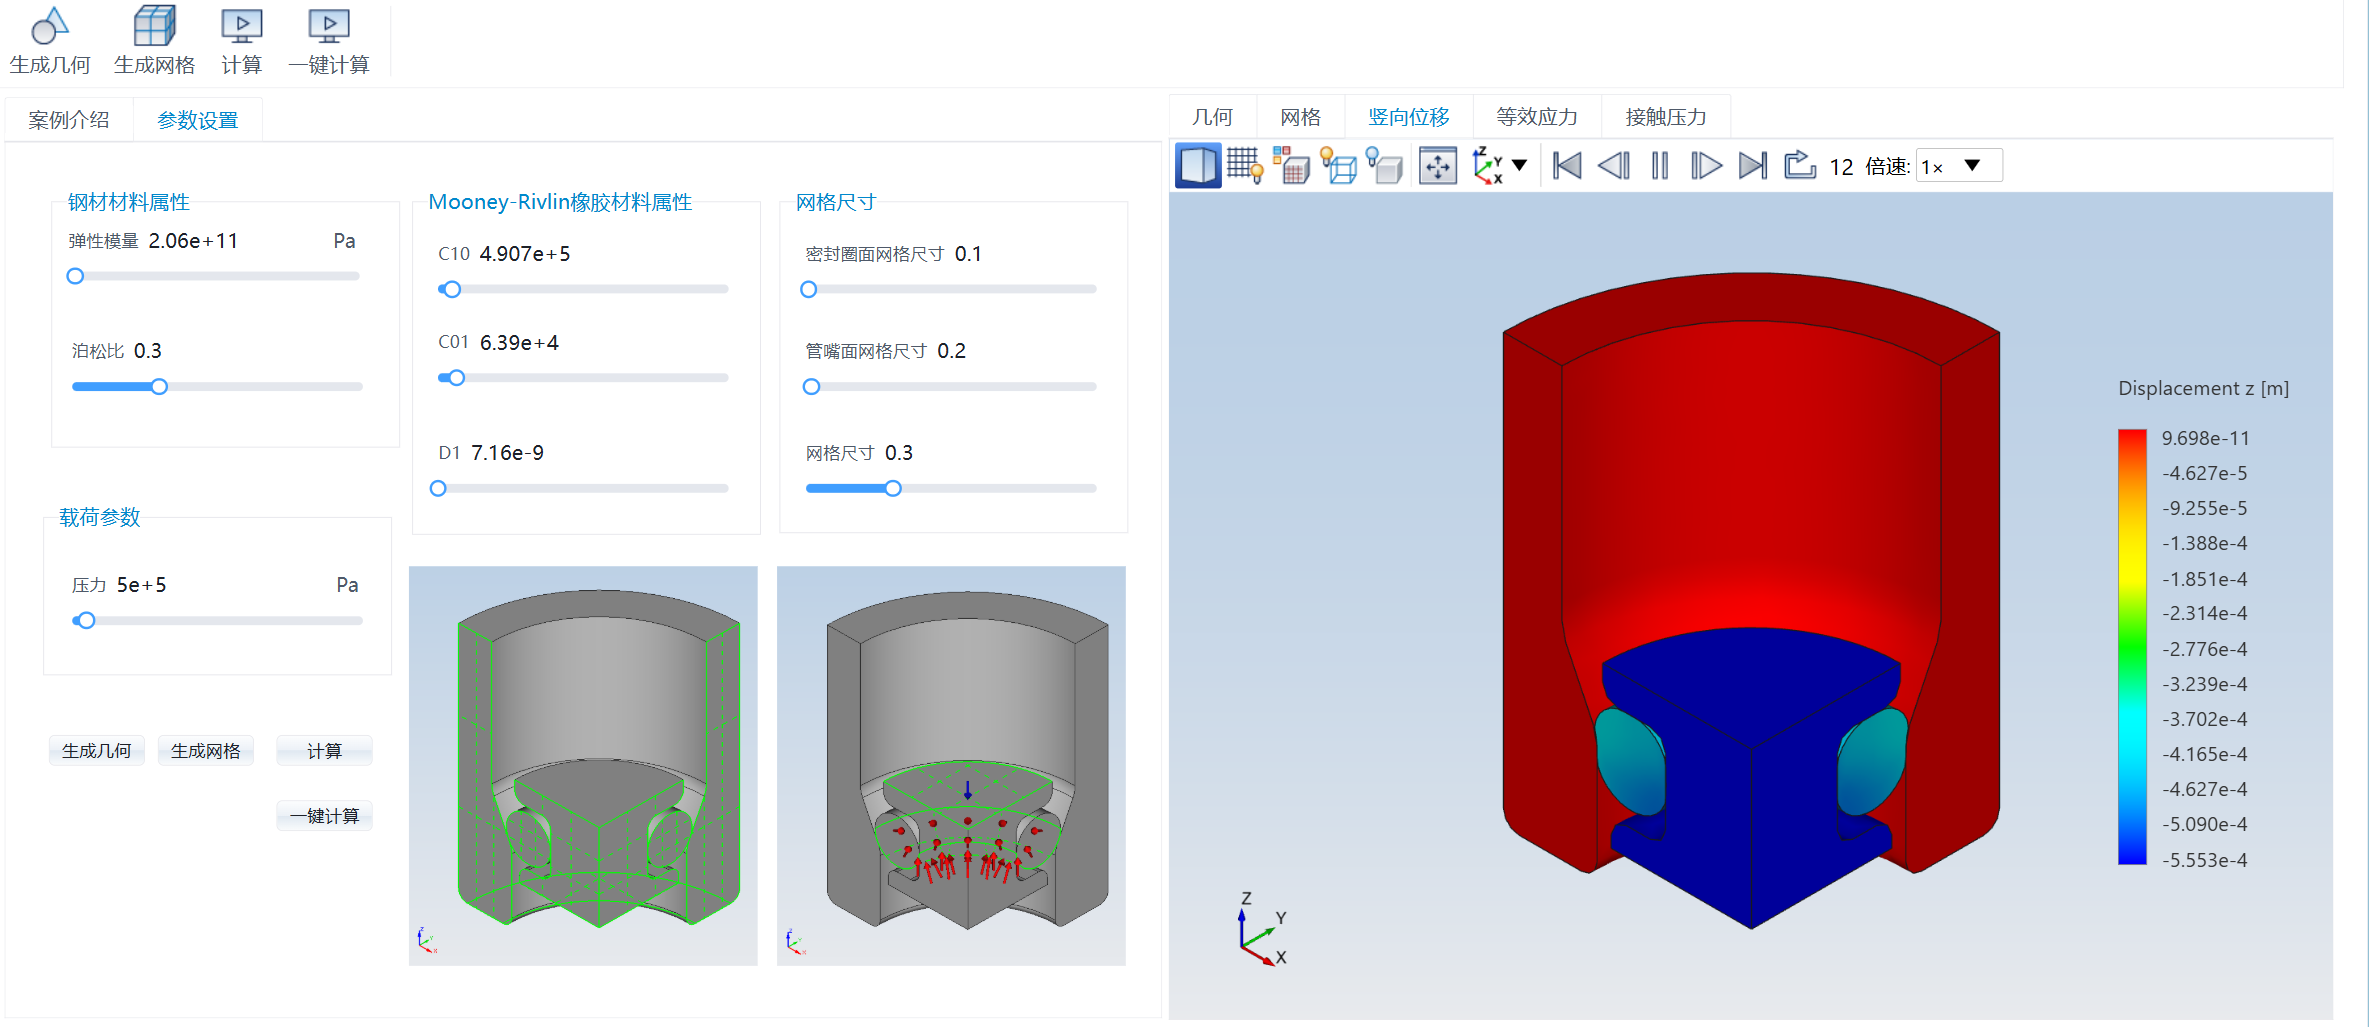Jump to the first animation frame
2369x1027 pixels.
click(x=1567, y=166)
